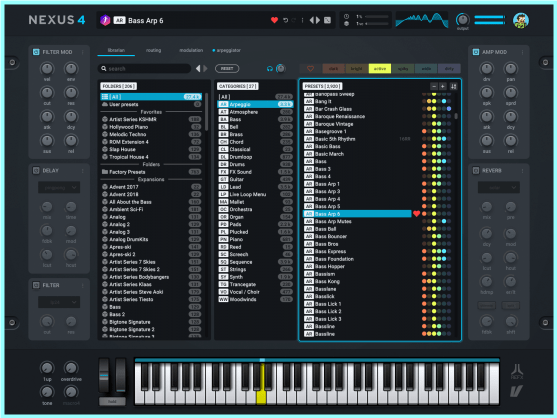Click the red heart beside Bass Arp 6 row
Viewport: 557px width, 418px height.
pyautogui.click(x=416, y=214)
